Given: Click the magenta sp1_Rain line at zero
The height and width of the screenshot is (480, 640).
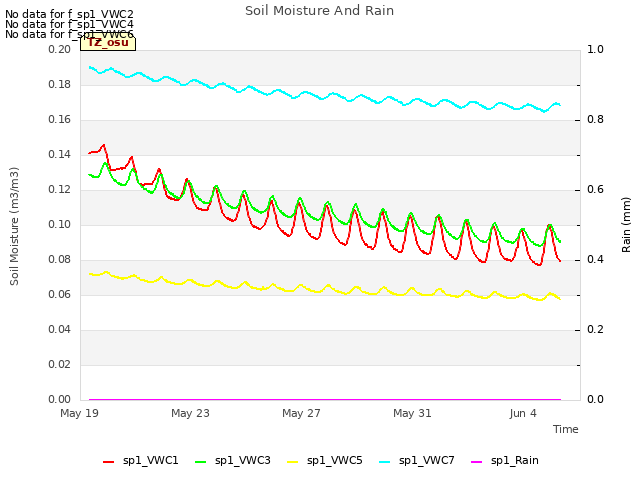Looking at the screenshot, I should pyautogui.click(x=324, y=399).
